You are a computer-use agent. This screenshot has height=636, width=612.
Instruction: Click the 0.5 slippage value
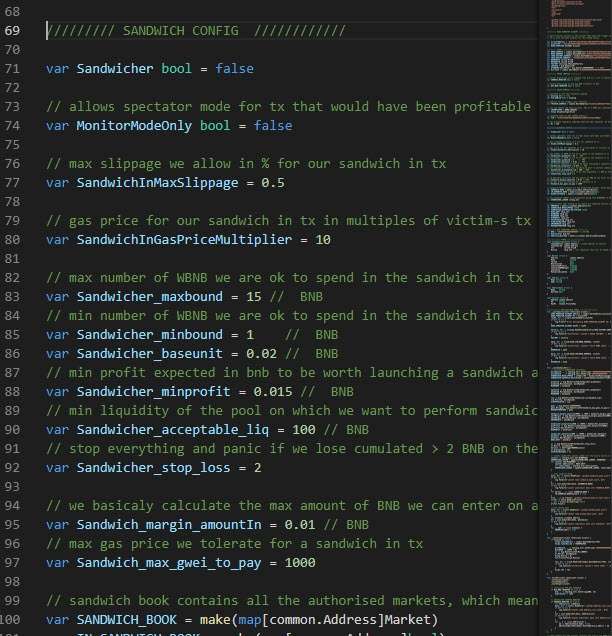(273, 183)
